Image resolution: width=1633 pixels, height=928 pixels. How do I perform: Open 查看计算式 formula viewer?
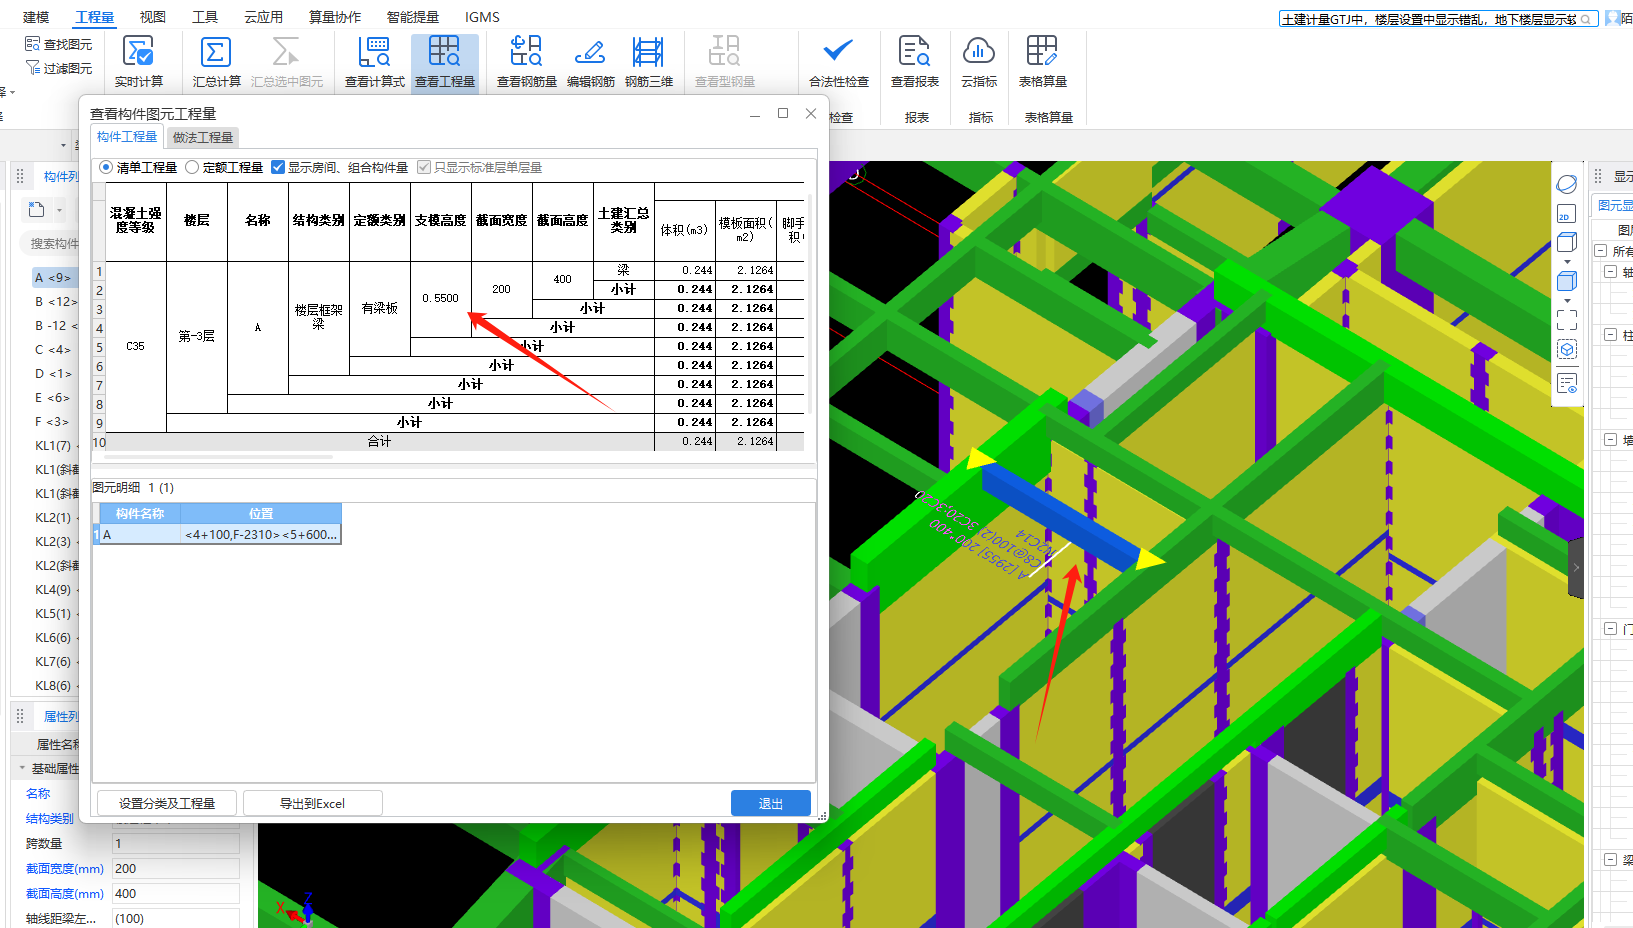coord(374,62)
